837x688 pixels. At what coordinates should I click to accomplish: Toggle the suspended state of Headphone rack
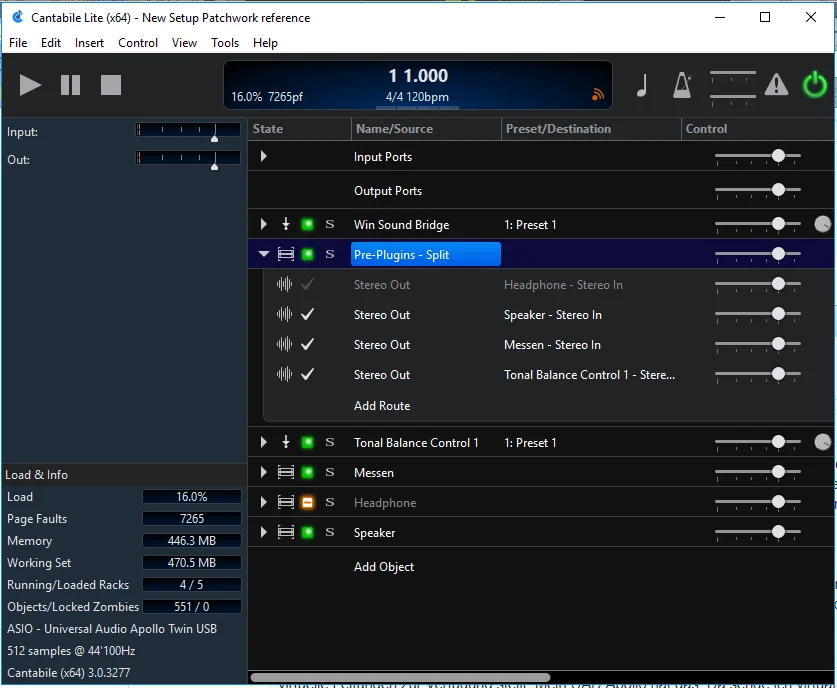click(x=307, y=502)
